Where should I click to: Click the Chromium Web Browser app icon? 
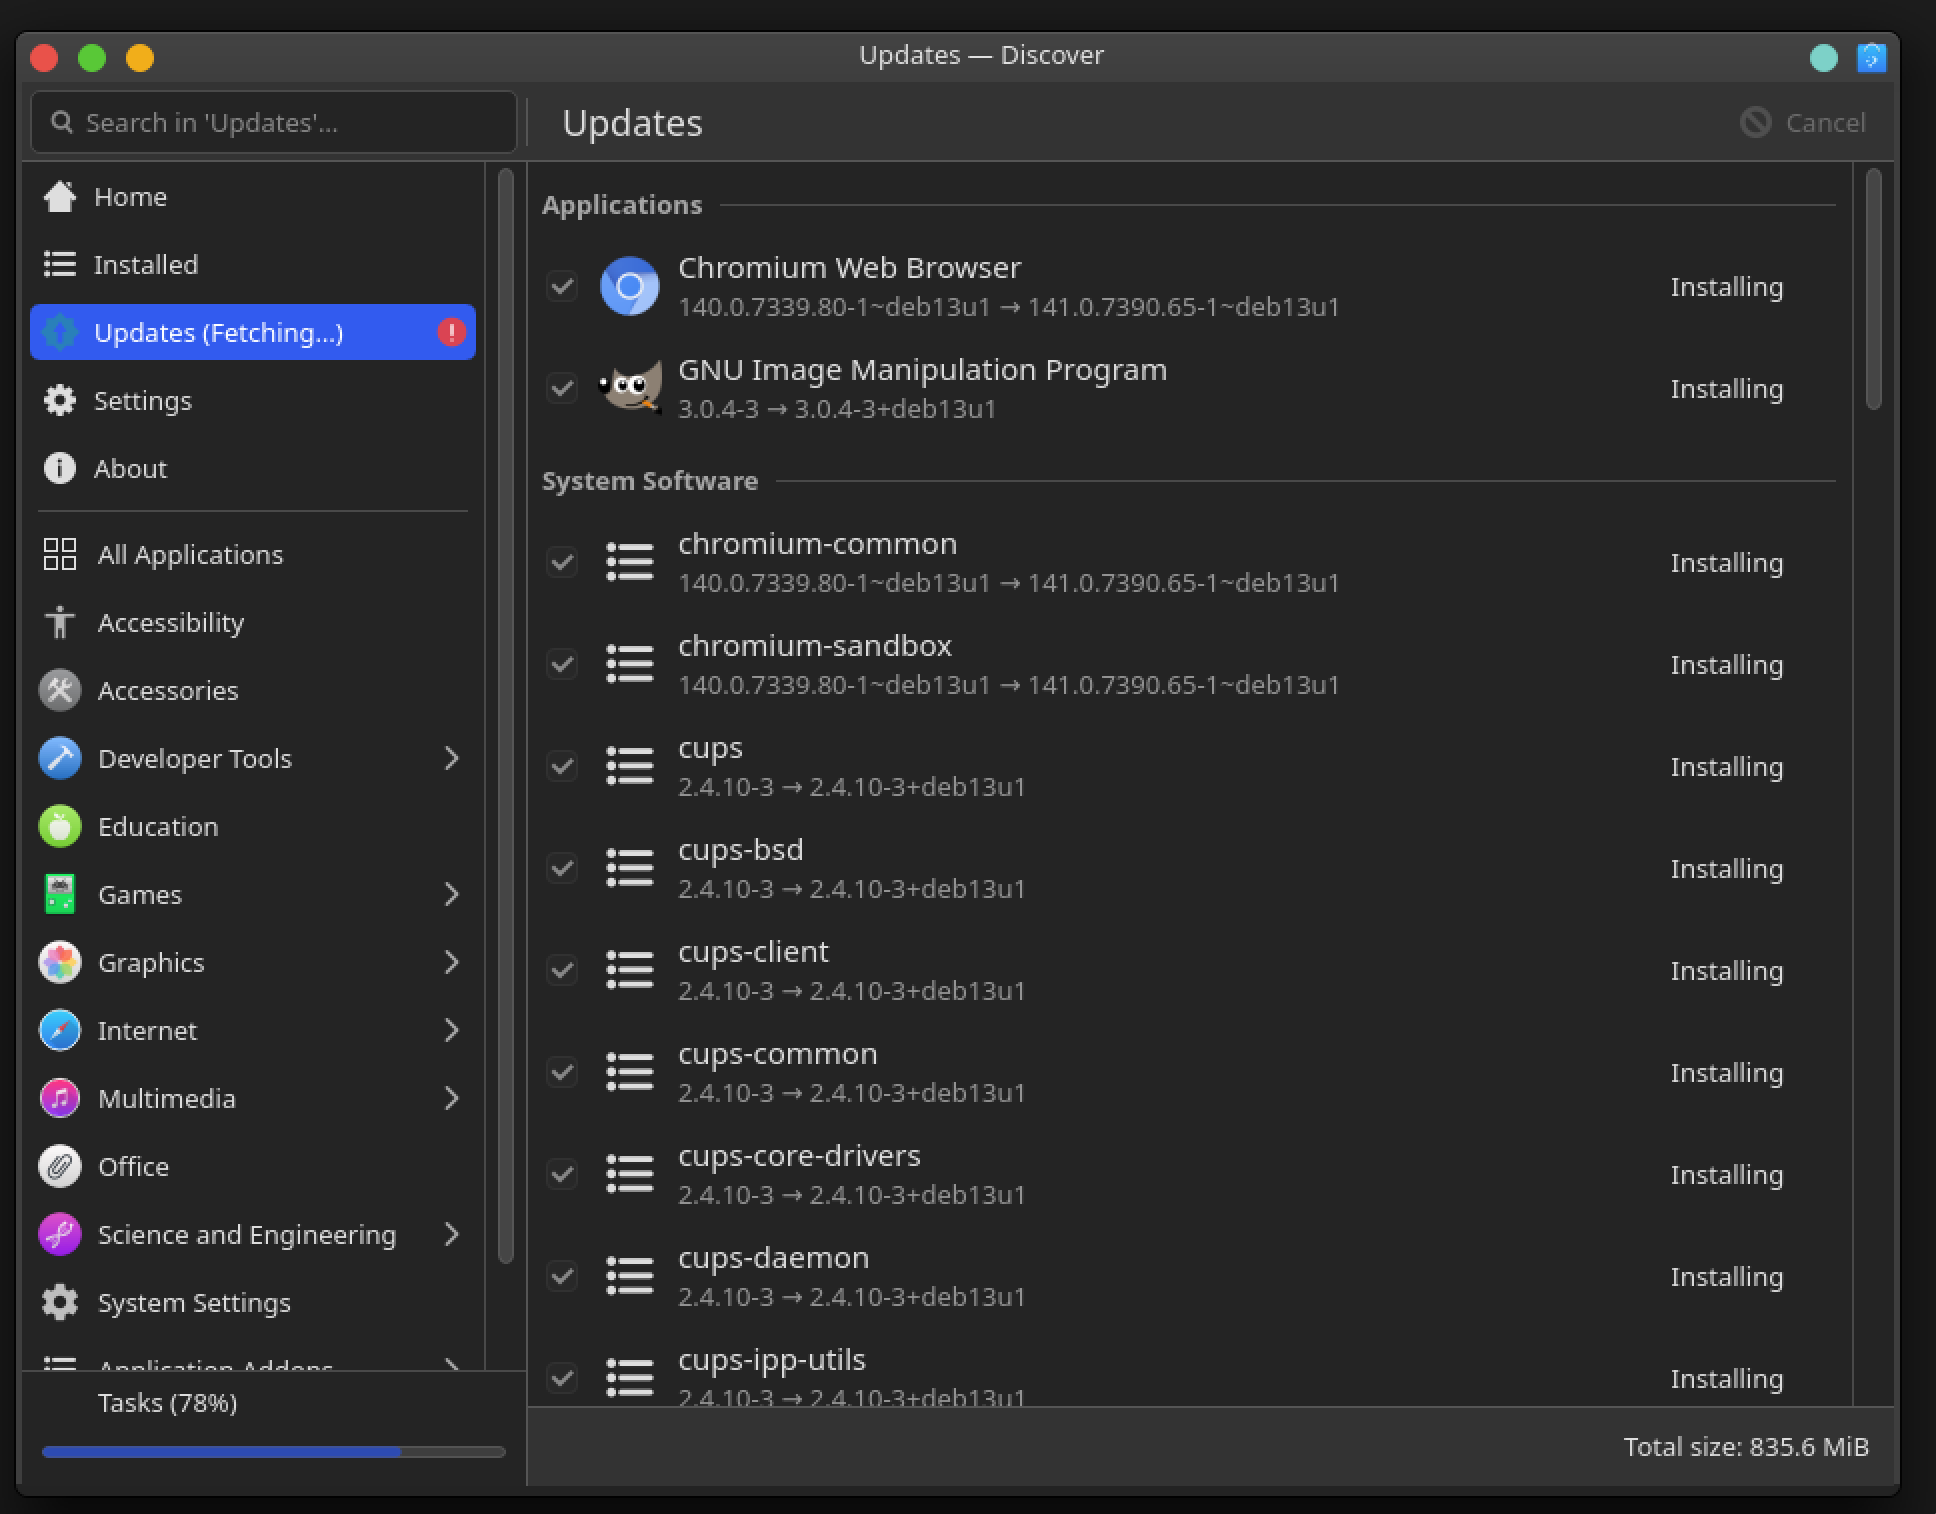pos(629,286)
